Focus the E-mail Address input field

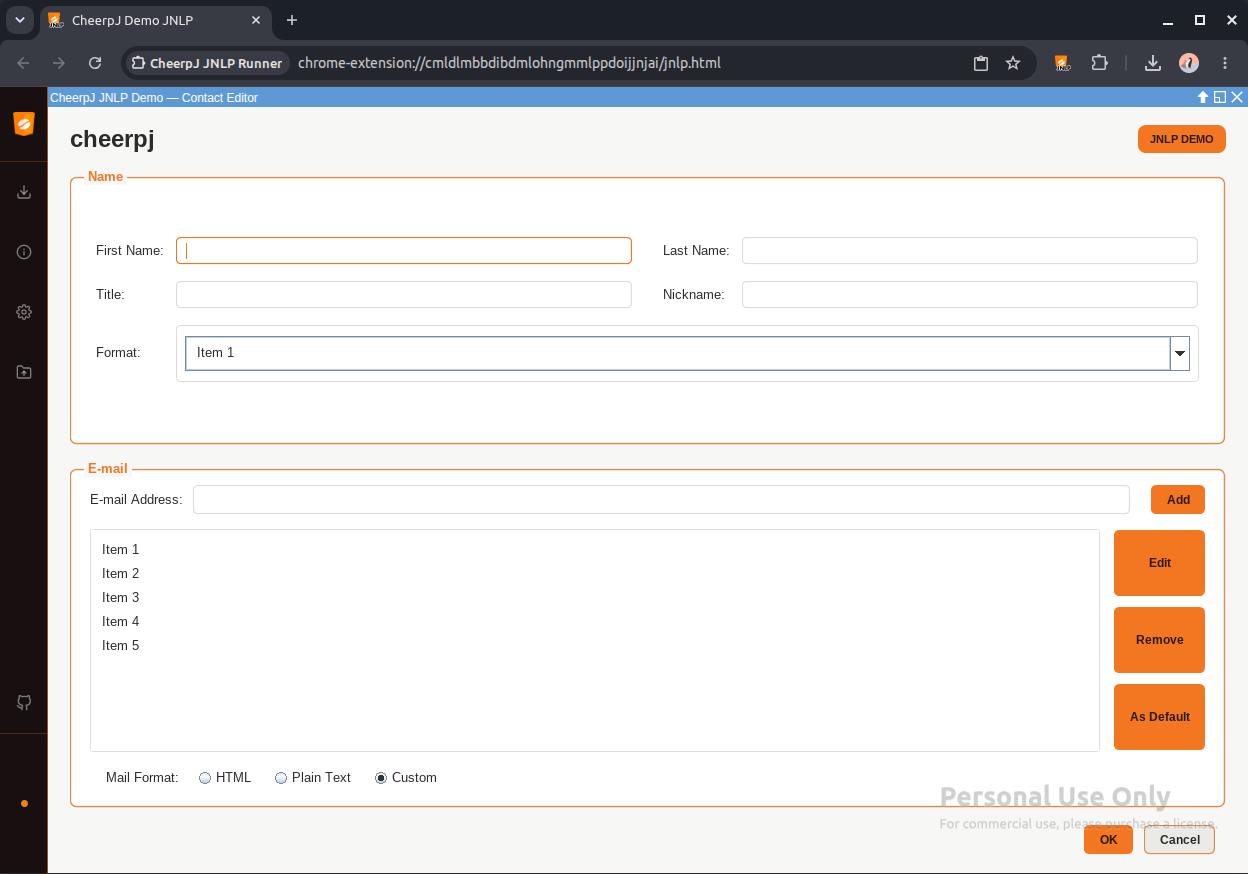tap(661, 499)
